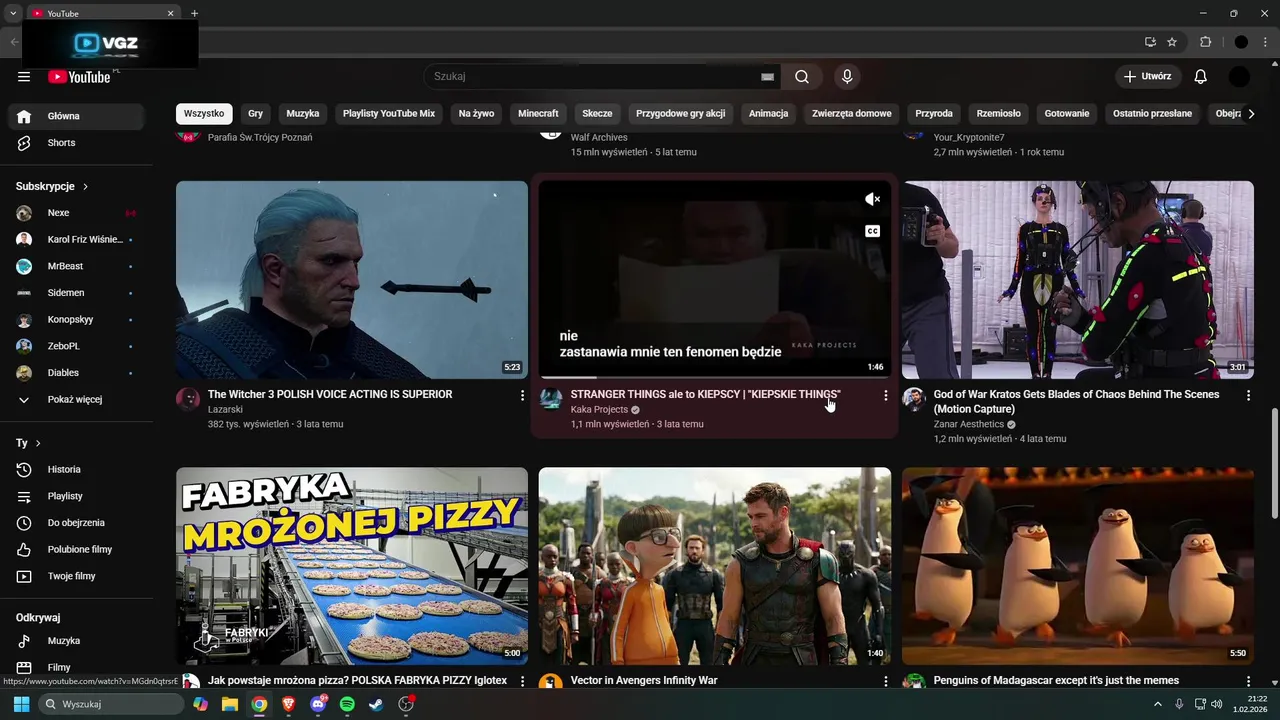Show more category chips with the arrow
This screenshot has height=720, width=1280.
pyautogui.click(x=1250, y=114)
